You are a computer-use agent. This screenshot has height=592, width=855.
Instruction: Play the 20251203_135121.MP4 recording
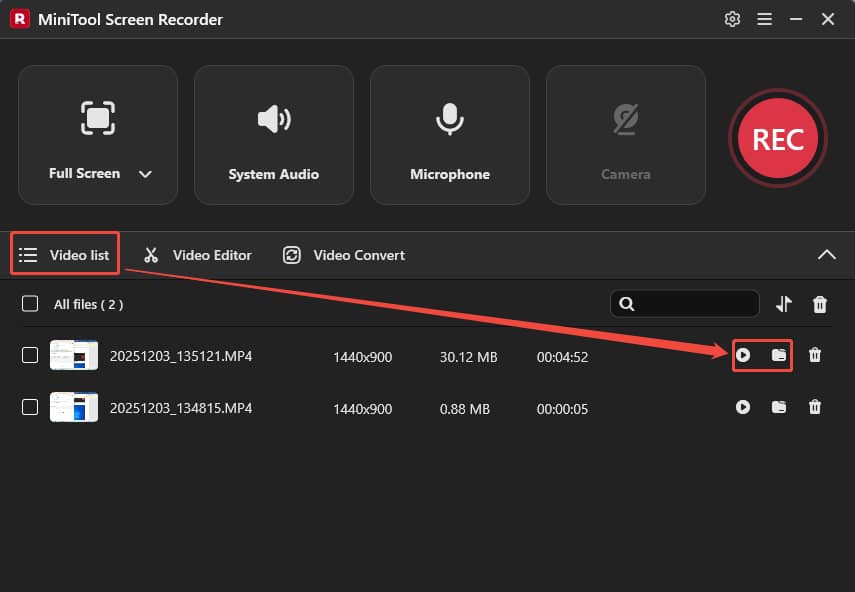pos(743,355)
